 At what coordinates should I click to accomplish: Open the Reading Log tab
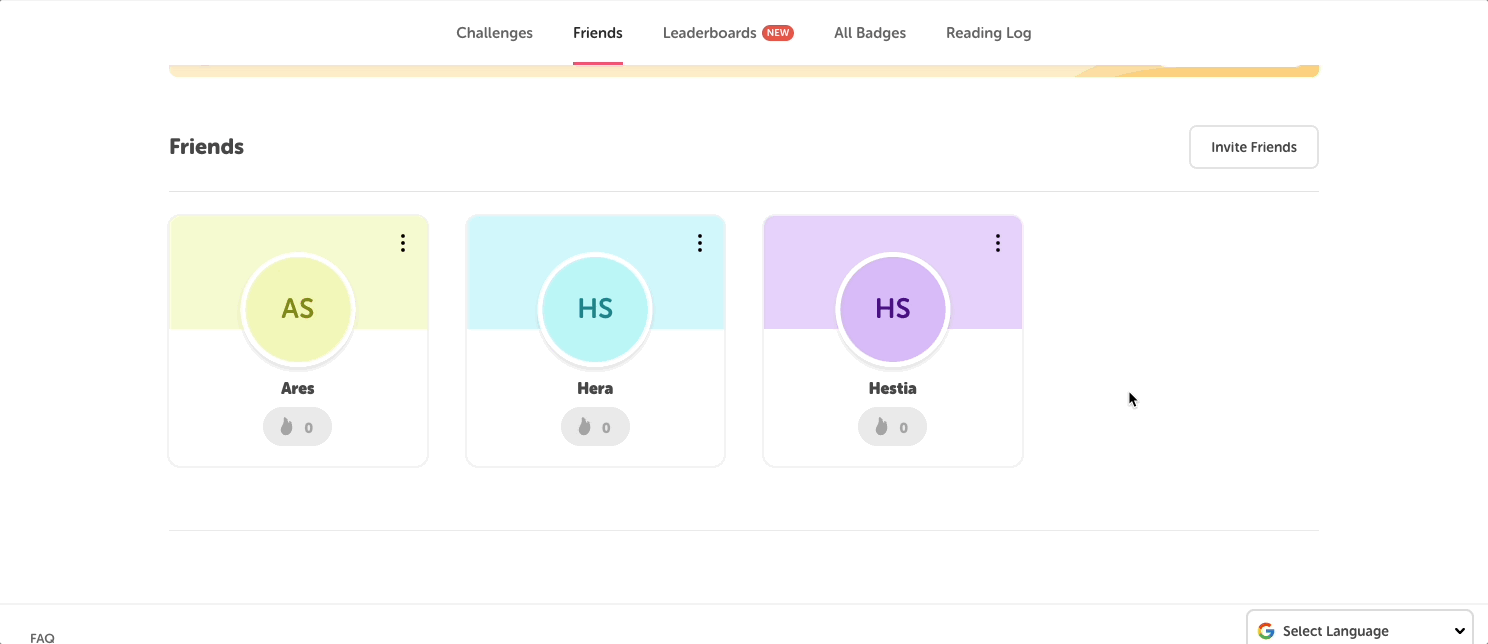click(x=988, y=32)
